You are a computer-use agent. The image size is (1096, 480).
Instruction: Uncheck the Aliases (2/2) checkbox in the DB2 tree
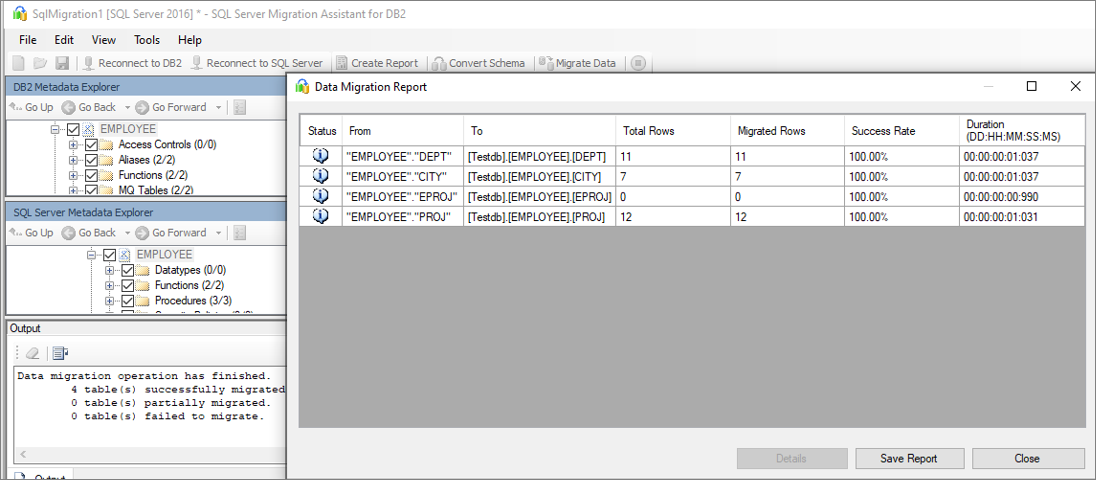point(92,160)
